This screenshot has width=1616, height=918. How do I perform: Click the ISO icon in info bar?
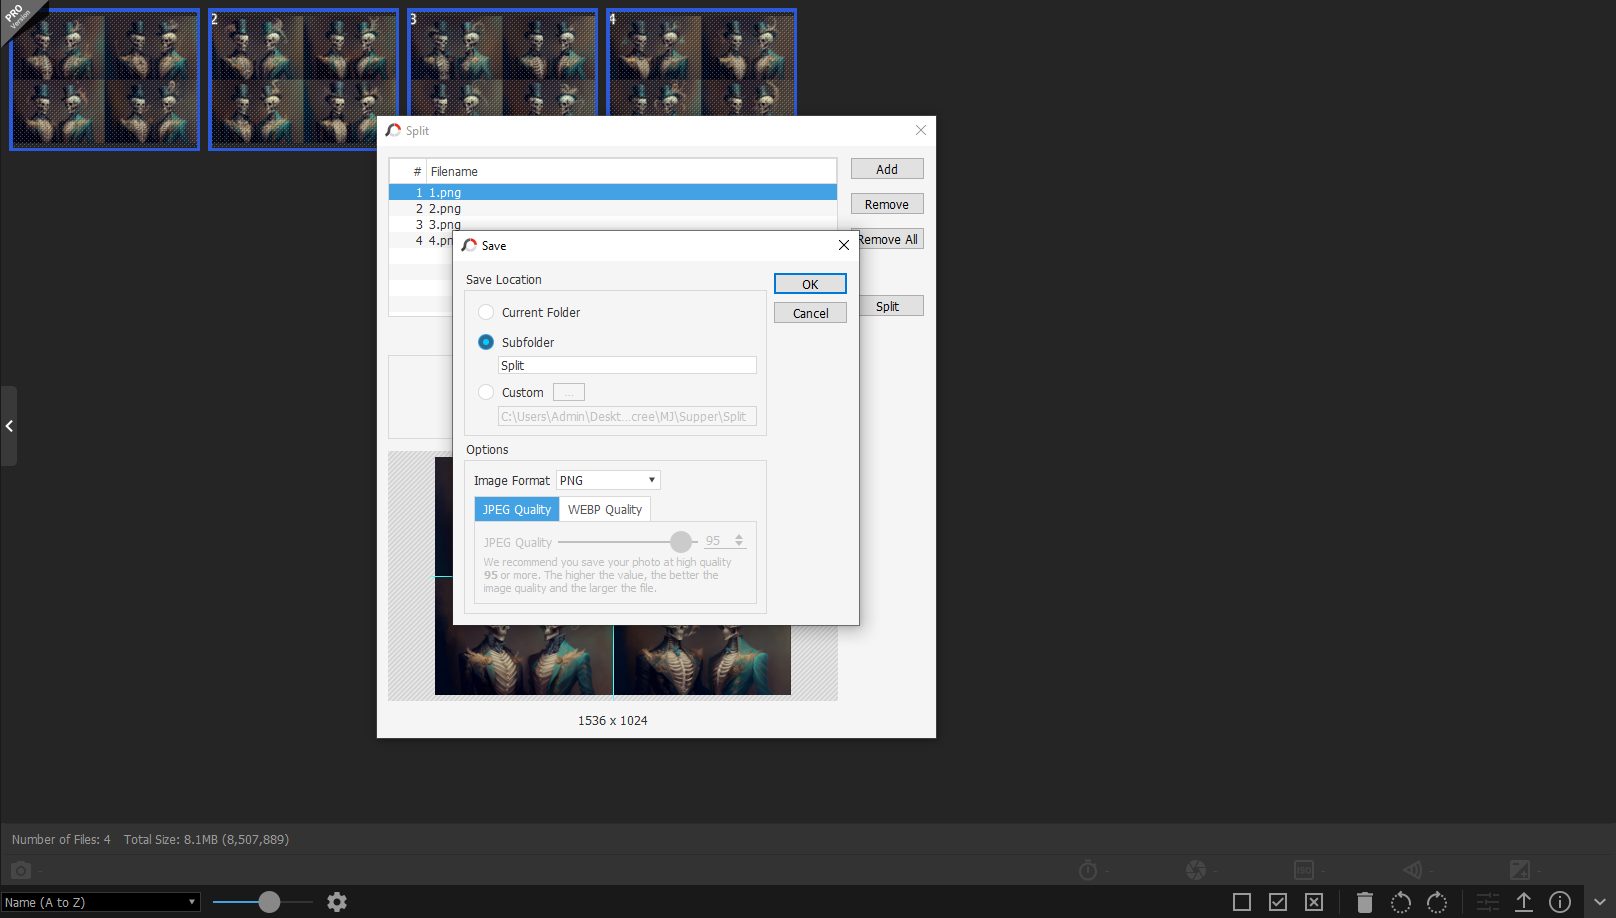pos(1304,870)
